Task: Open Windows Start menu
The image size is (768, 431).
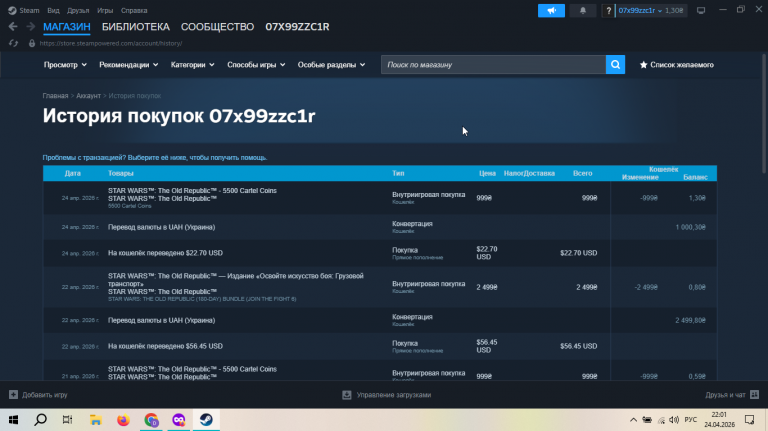Action: [13, 420]
